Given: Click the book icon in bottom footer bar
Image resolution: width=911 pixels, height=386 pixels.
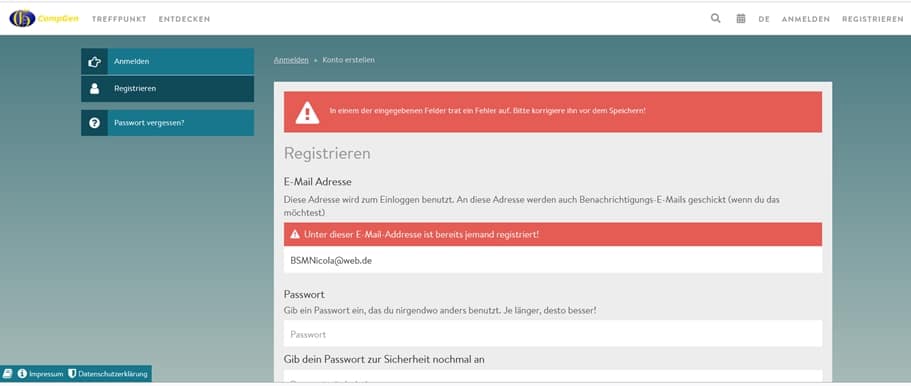Looking at the screenshot, I should point(8,374).
